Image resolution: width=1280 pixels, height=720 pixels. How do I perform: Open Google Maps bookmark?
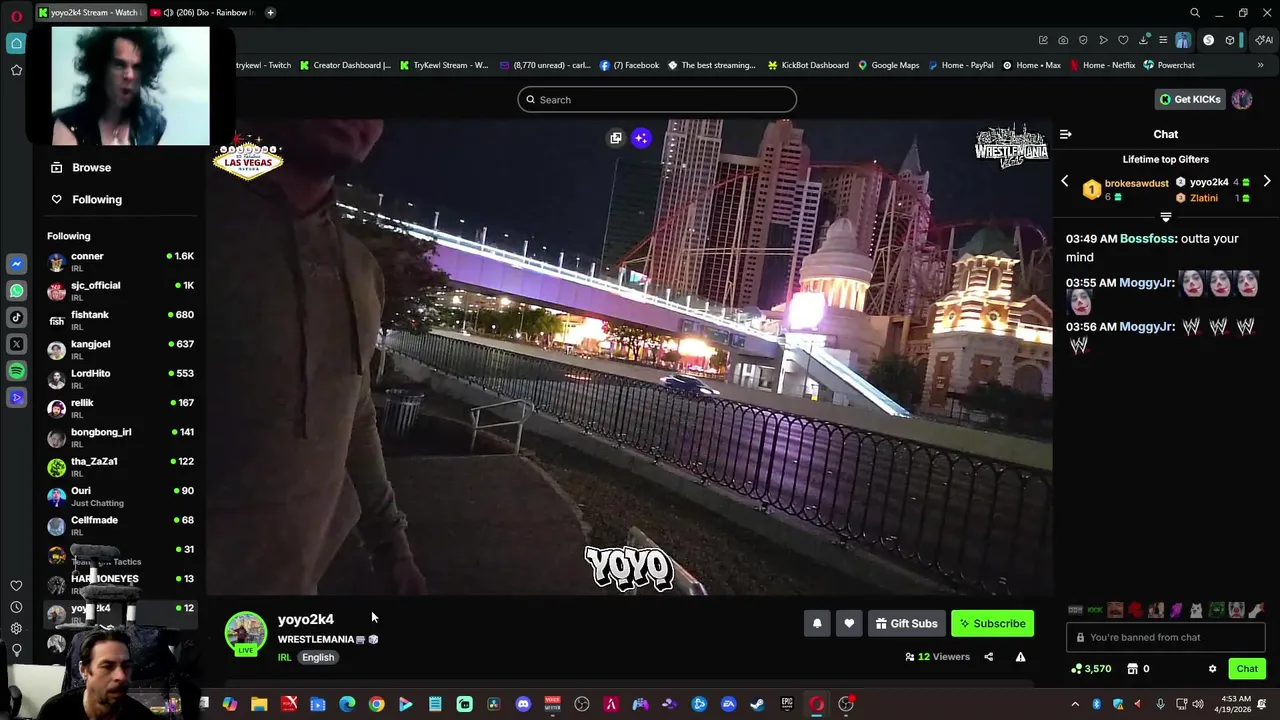(x=888, y=65)
